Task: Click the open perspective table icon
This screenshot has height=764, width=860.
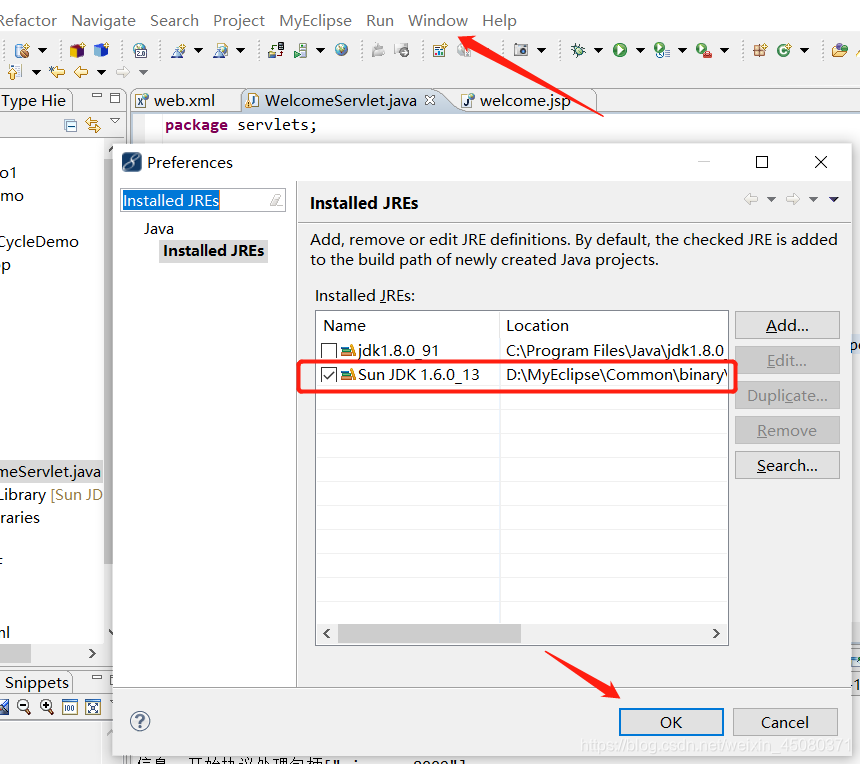Action: [439, 50]
